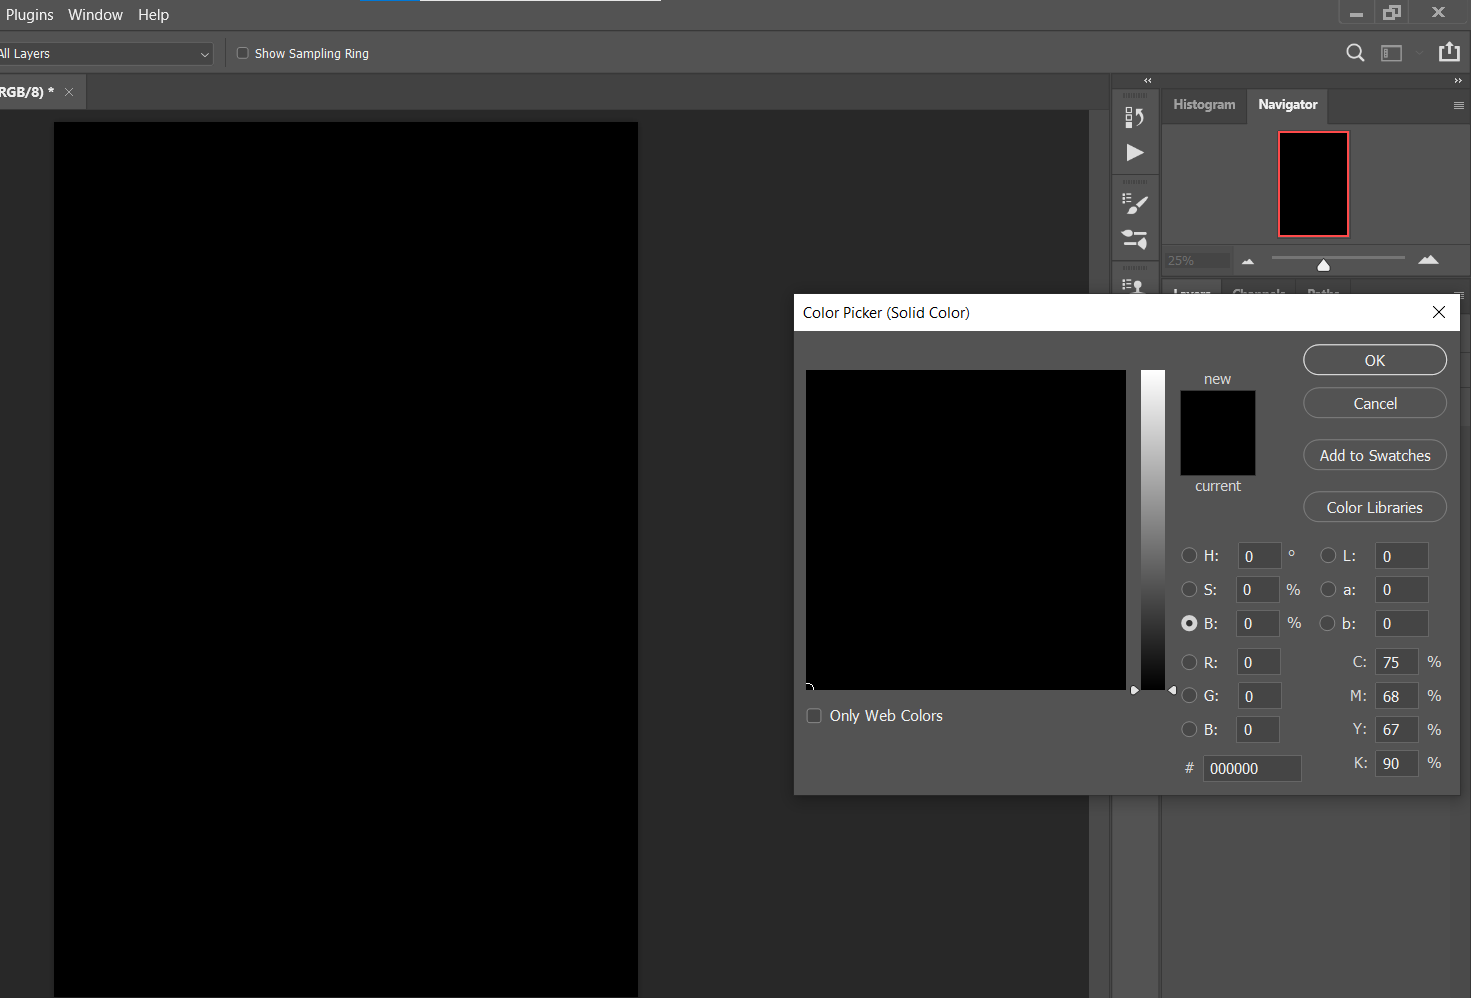Collapse the icon dock with left double-arrow
Viewport: 1471px width, 998px height.
tap(1148, 80)
